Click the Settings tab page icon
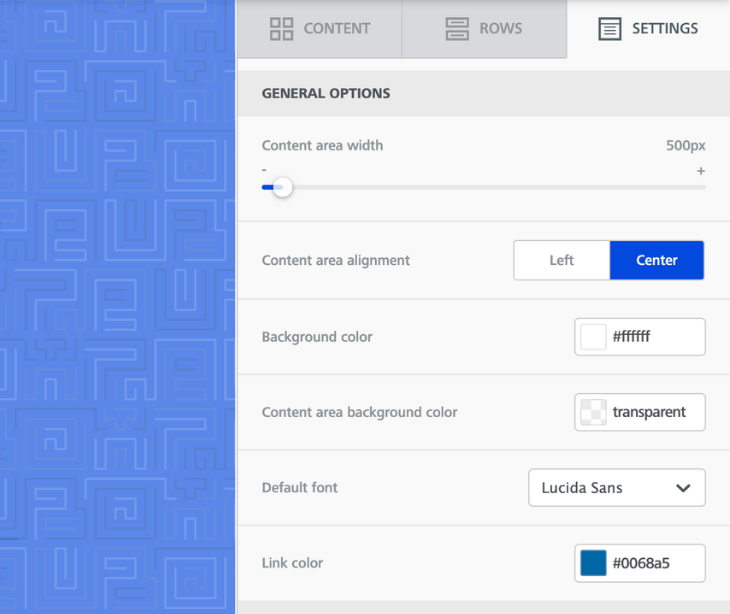The image size is (730, 614). 609,29
